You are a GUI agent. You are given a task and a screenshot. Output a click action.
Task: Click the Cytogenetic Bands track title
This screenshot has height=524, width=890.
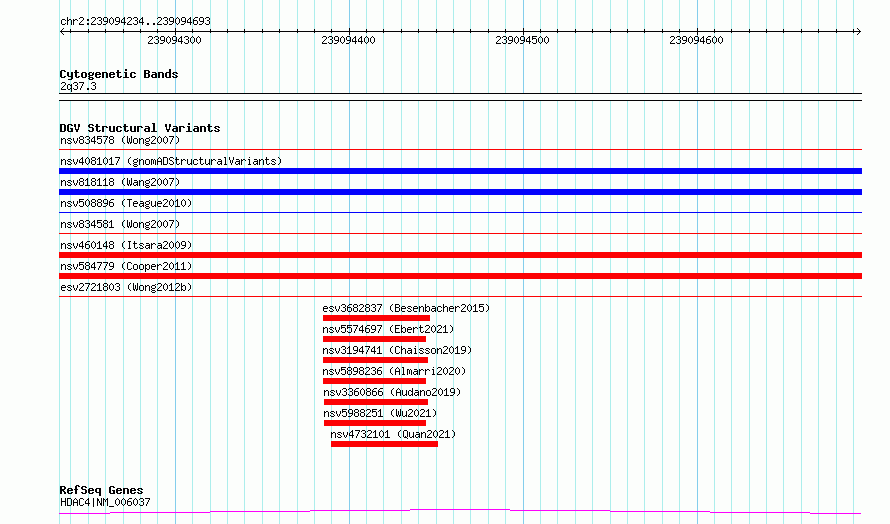tap(119, 74)
